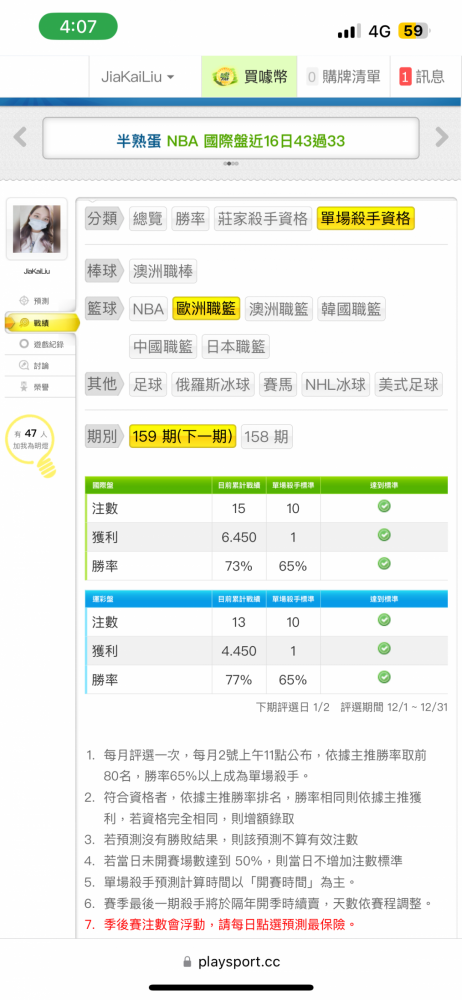Select the NBA basketball league filter
This screenshot has height=1000, width=462.
pyautogui.click(x=149, y=310)
